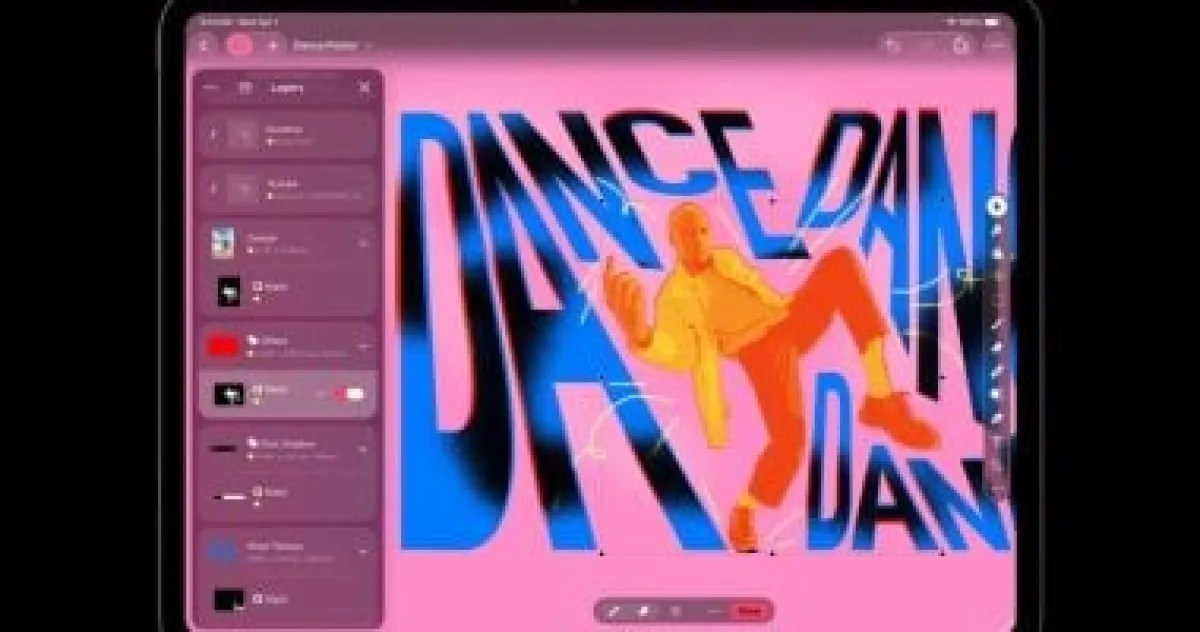1200x632 pixels.
Task: Select the dancer-thumbnail layer
Action: (288, 243)
